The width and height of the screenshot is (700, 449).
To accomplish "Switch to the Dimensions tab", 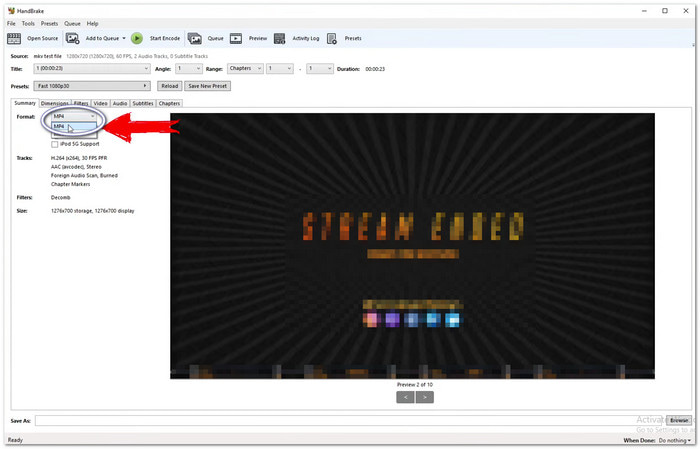I will coord(54,104).
